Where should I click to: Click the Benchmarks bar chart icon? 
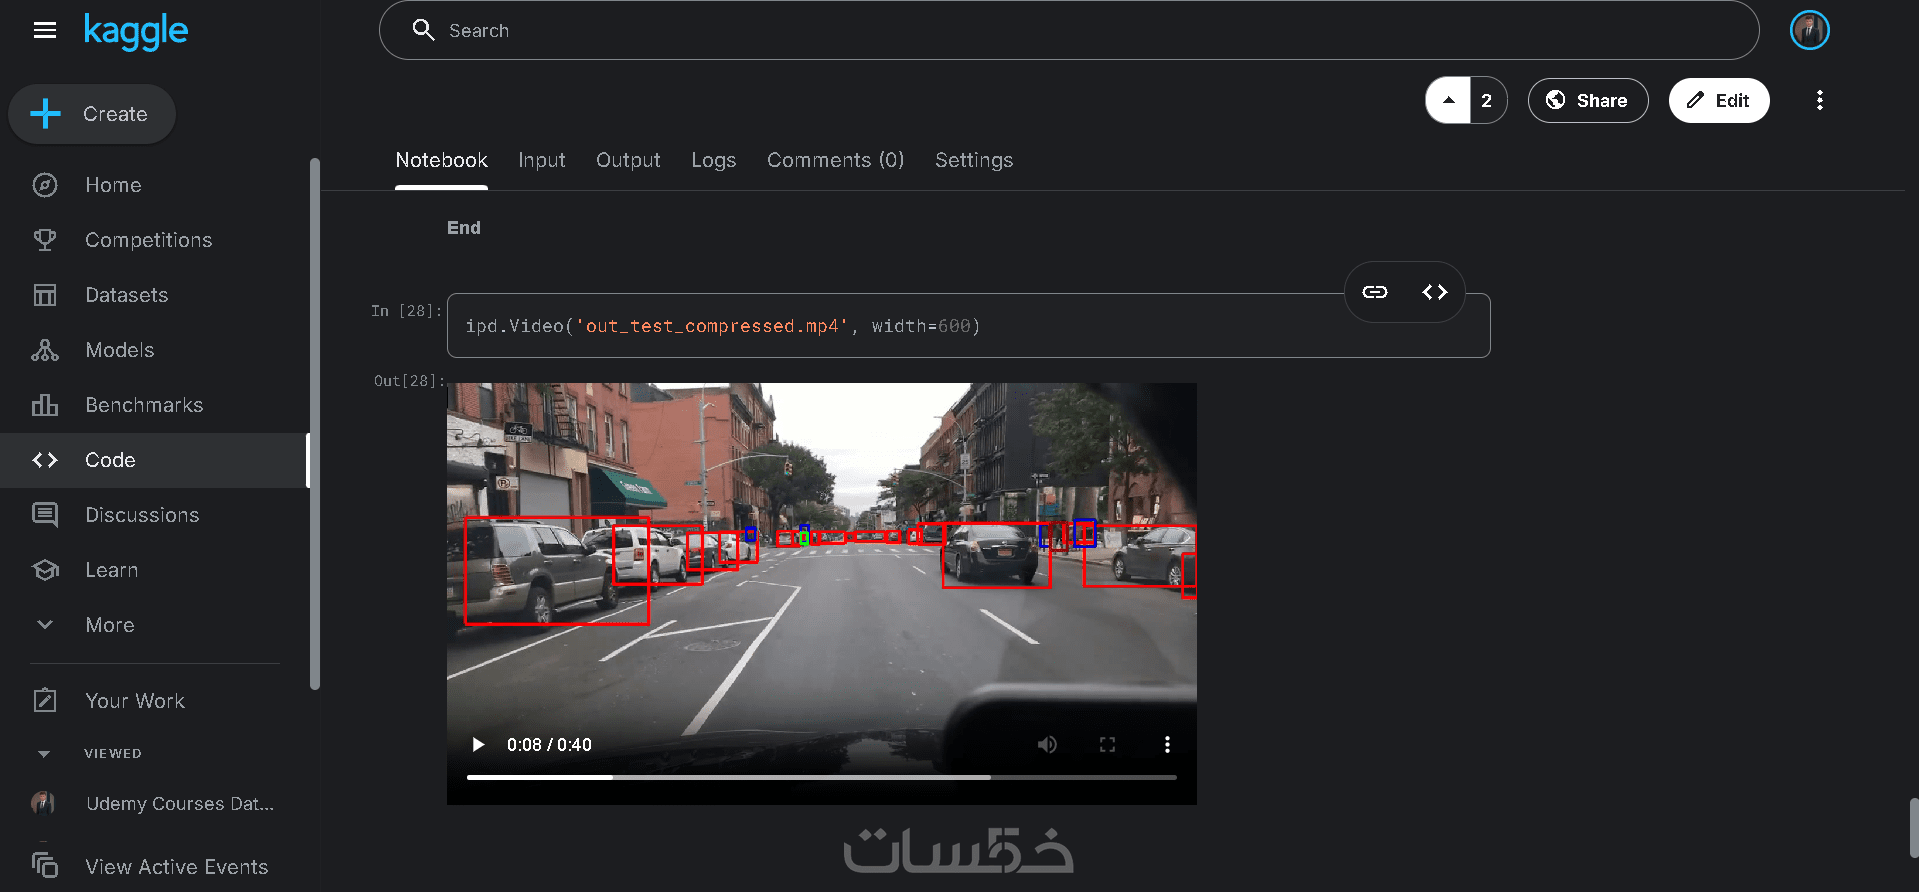[x=45, y=405]
